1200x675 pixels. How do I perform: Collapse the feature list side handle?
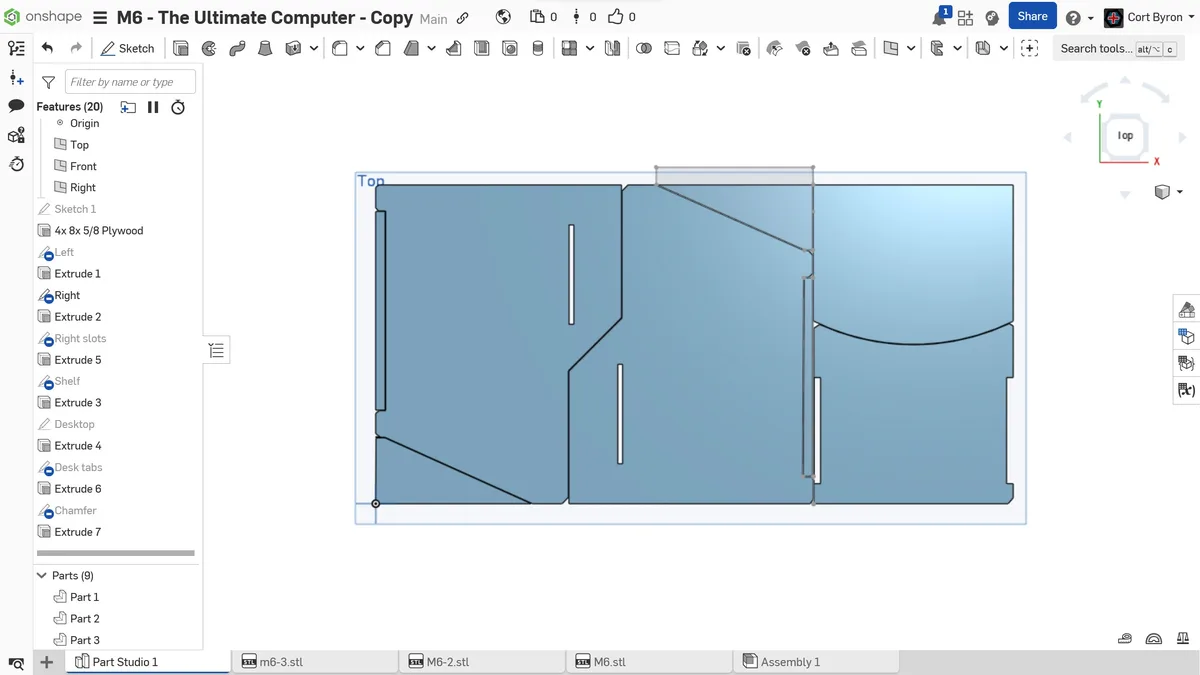coord(217,350)
